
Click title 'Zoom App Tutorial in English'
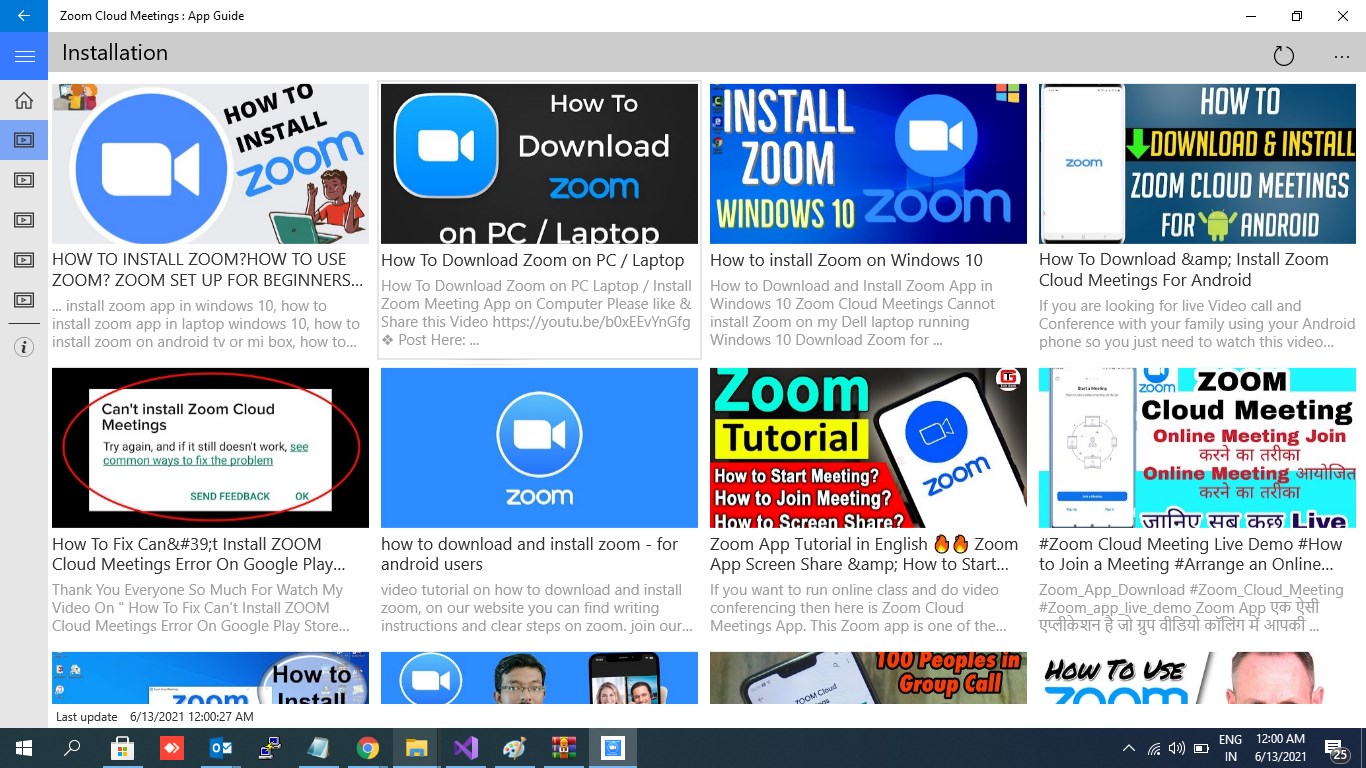click(864, 554)
